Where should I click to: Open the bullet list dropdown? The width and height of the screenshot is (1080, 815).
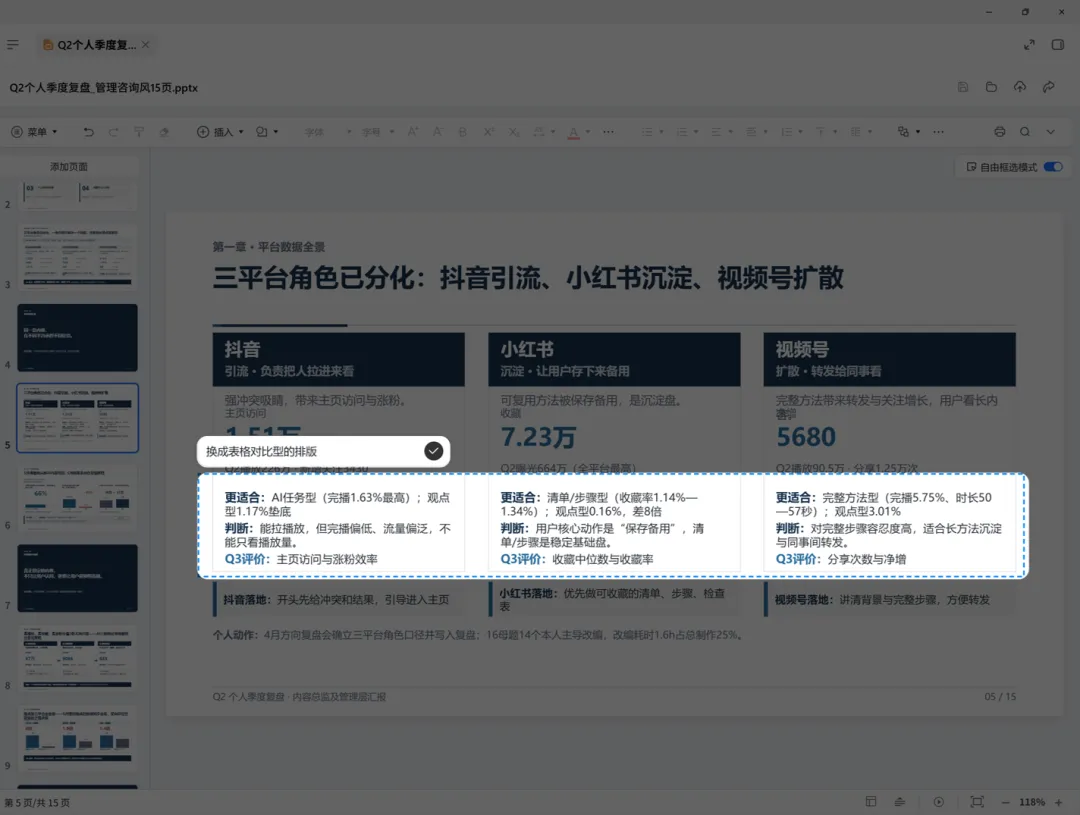pyautogui.click(x=652, y=132)
